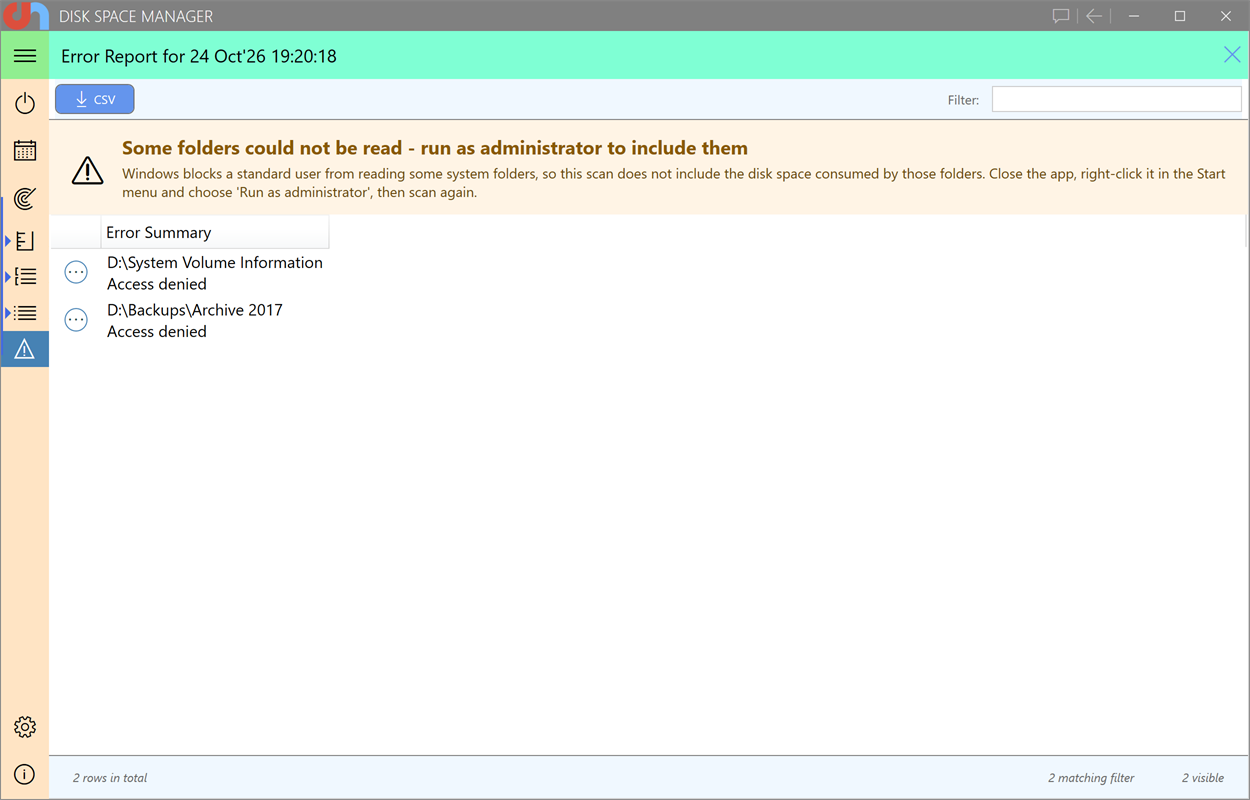Image resolution: width=1250 pixels, height=800 pixels.
Task: Open details for D:\System Volume Information row
Action: coord(76,272)
